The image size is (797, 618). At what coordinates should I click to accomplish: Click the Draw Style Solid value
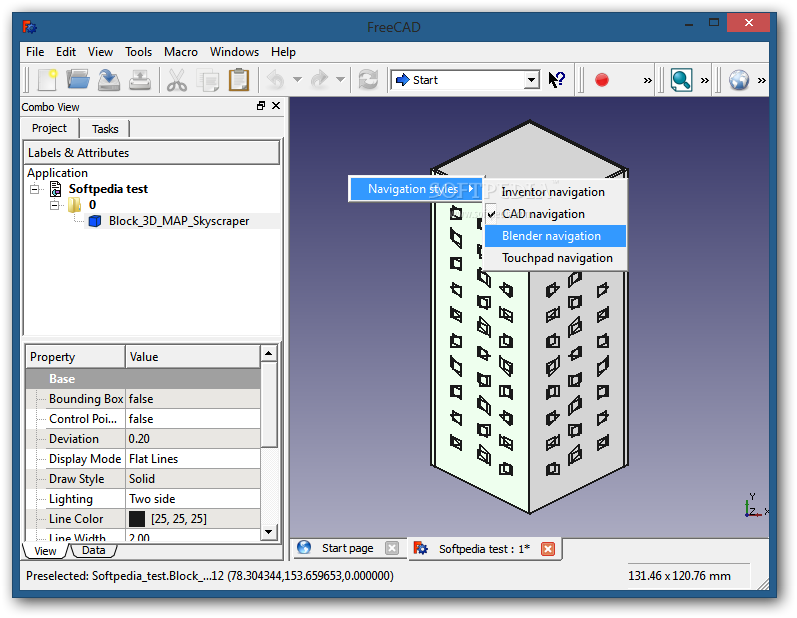pos(193,479)
